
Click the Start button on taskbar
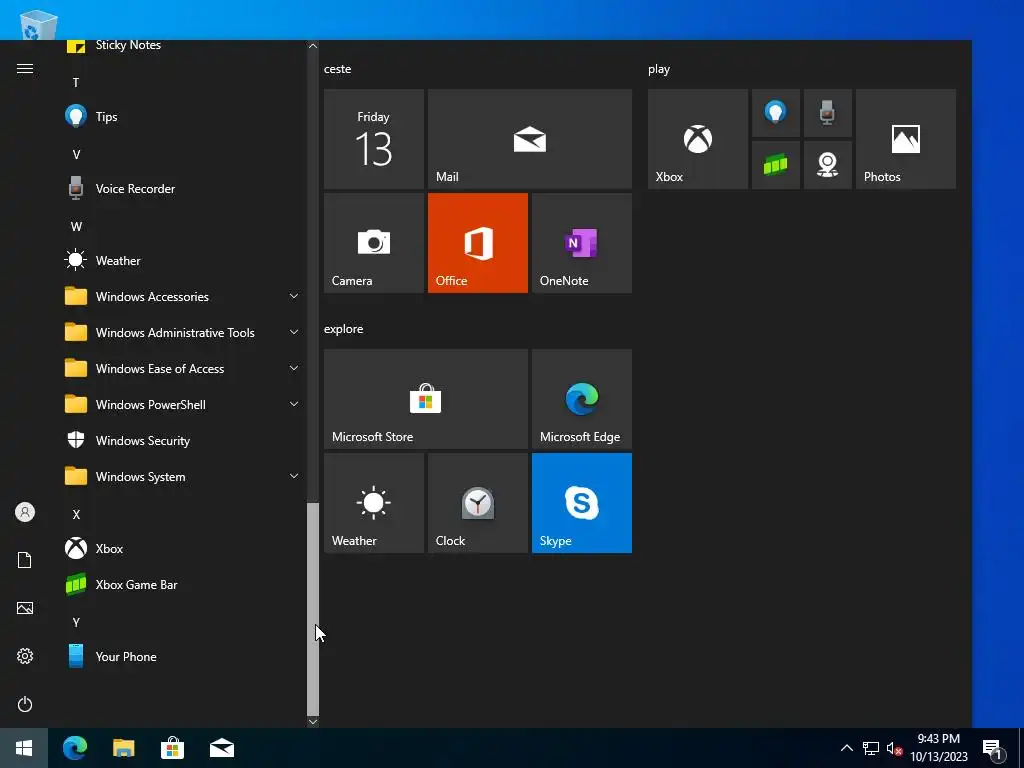(24, 748)
